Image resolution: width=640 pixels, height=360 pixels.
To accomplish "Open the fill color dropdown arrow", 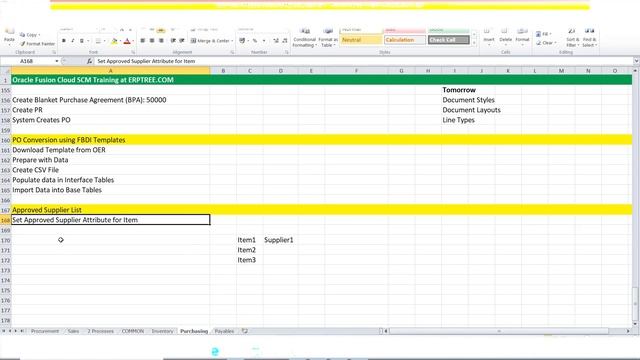I will click(120, 41).
